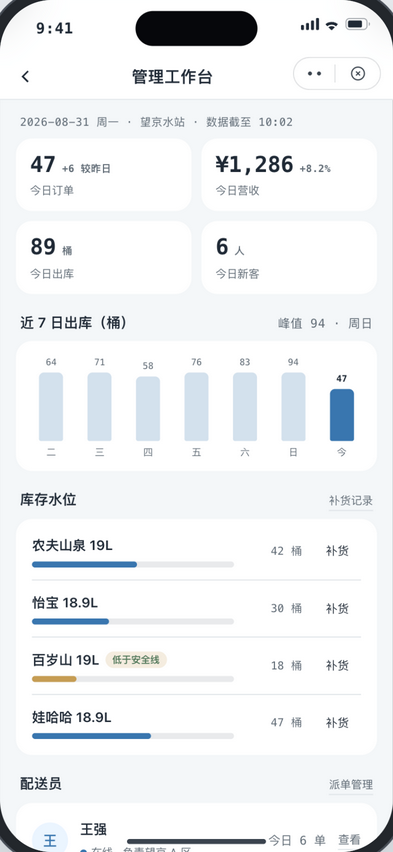Image resolution: width=393 pixels, height=852 pixels.
Task: Tap 补货 for 娃哈哈 18.9L
Action: click(x=337, y=723)
